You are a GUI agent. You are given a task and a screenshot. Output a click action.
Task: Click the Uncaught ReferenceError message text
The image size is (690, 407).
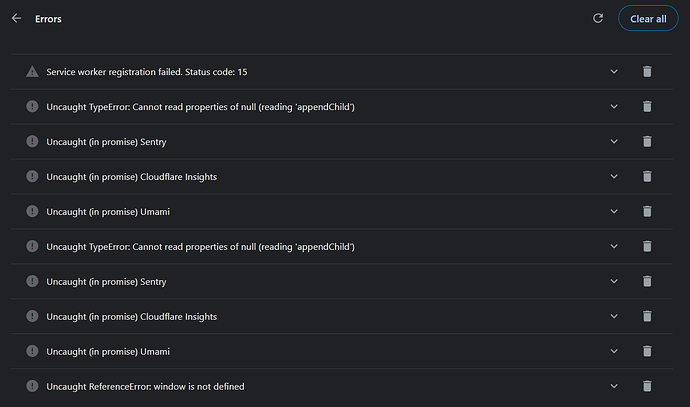pos(145,386)
